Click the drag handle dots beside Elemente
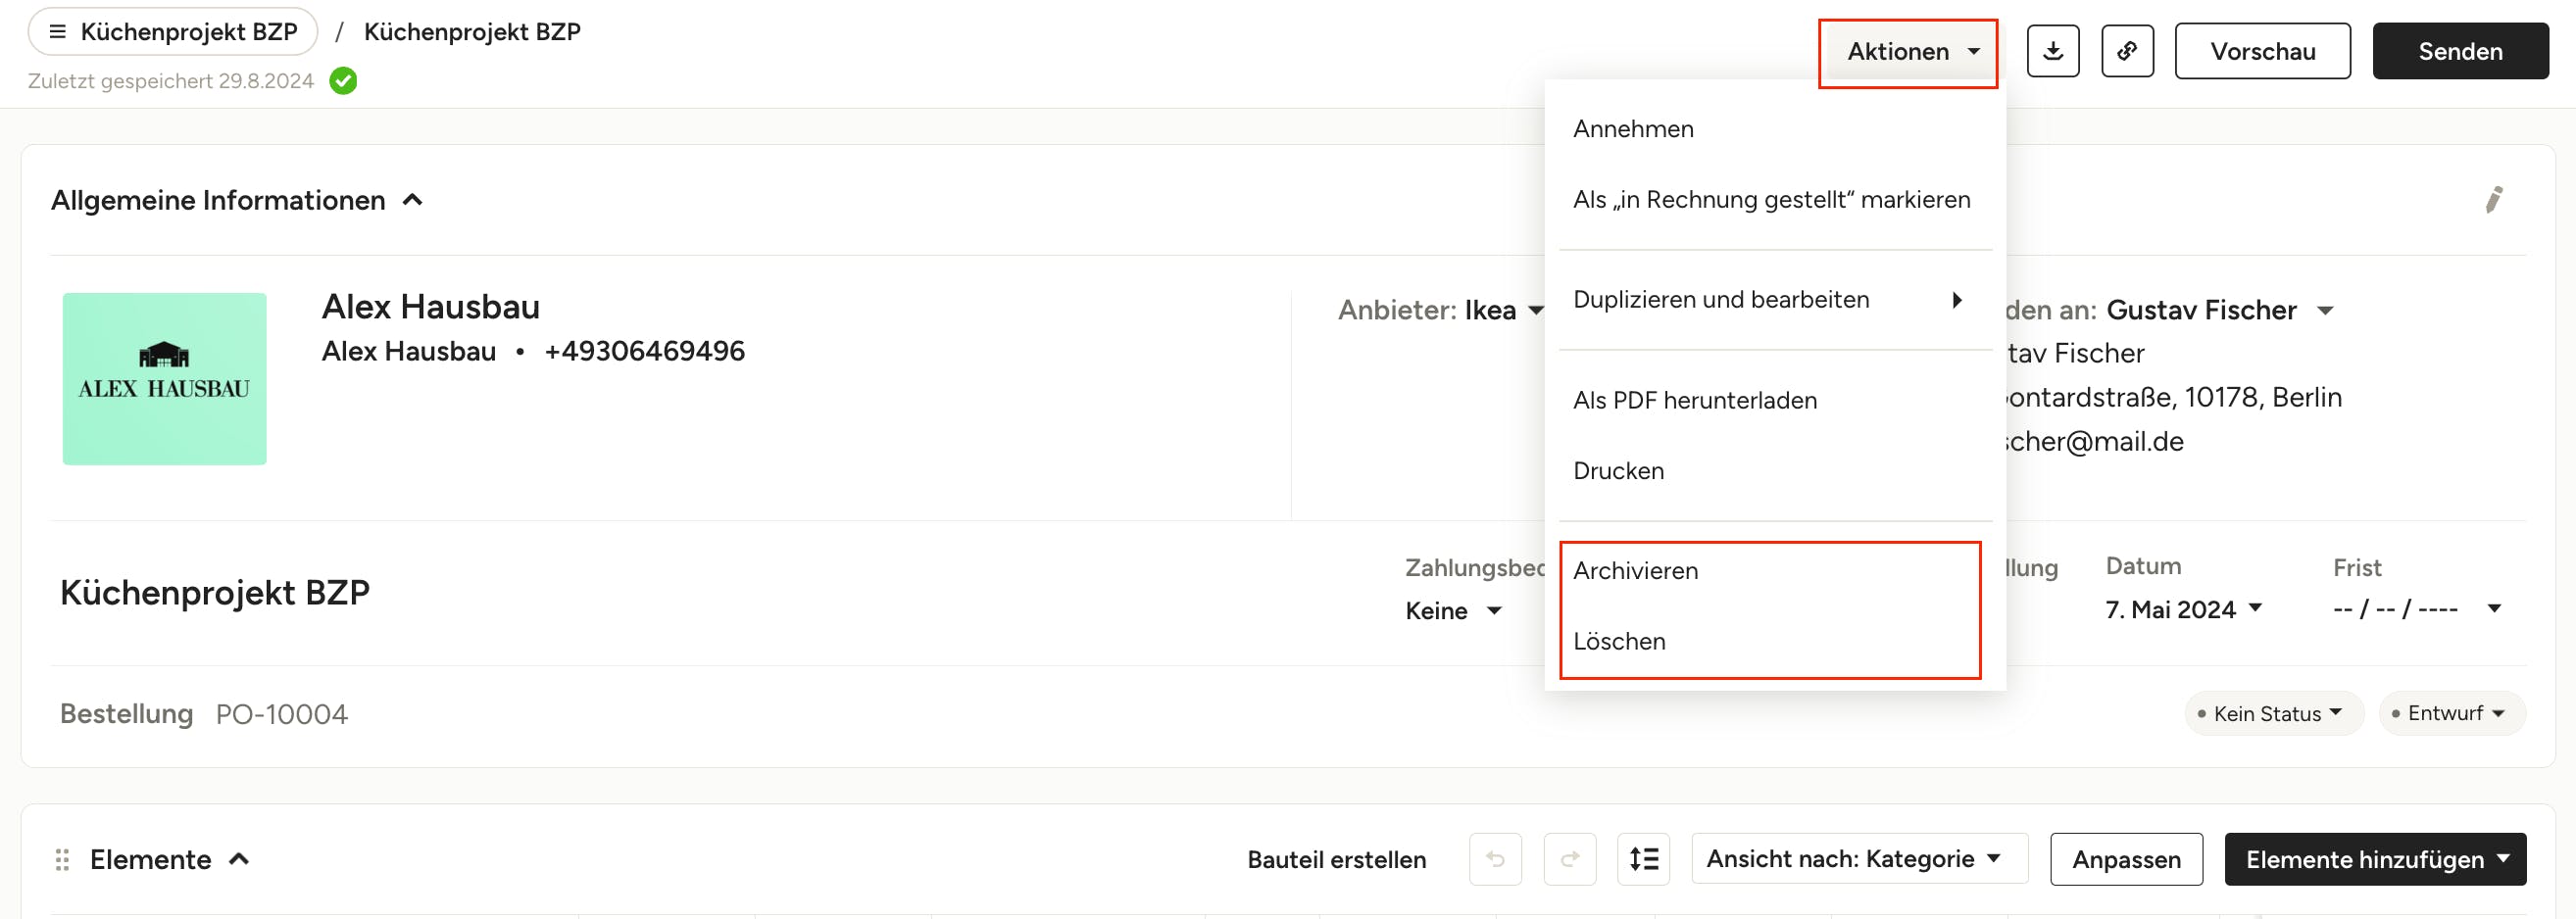The width and height of the screenshot is (2576, 919). tap(62, 860)
